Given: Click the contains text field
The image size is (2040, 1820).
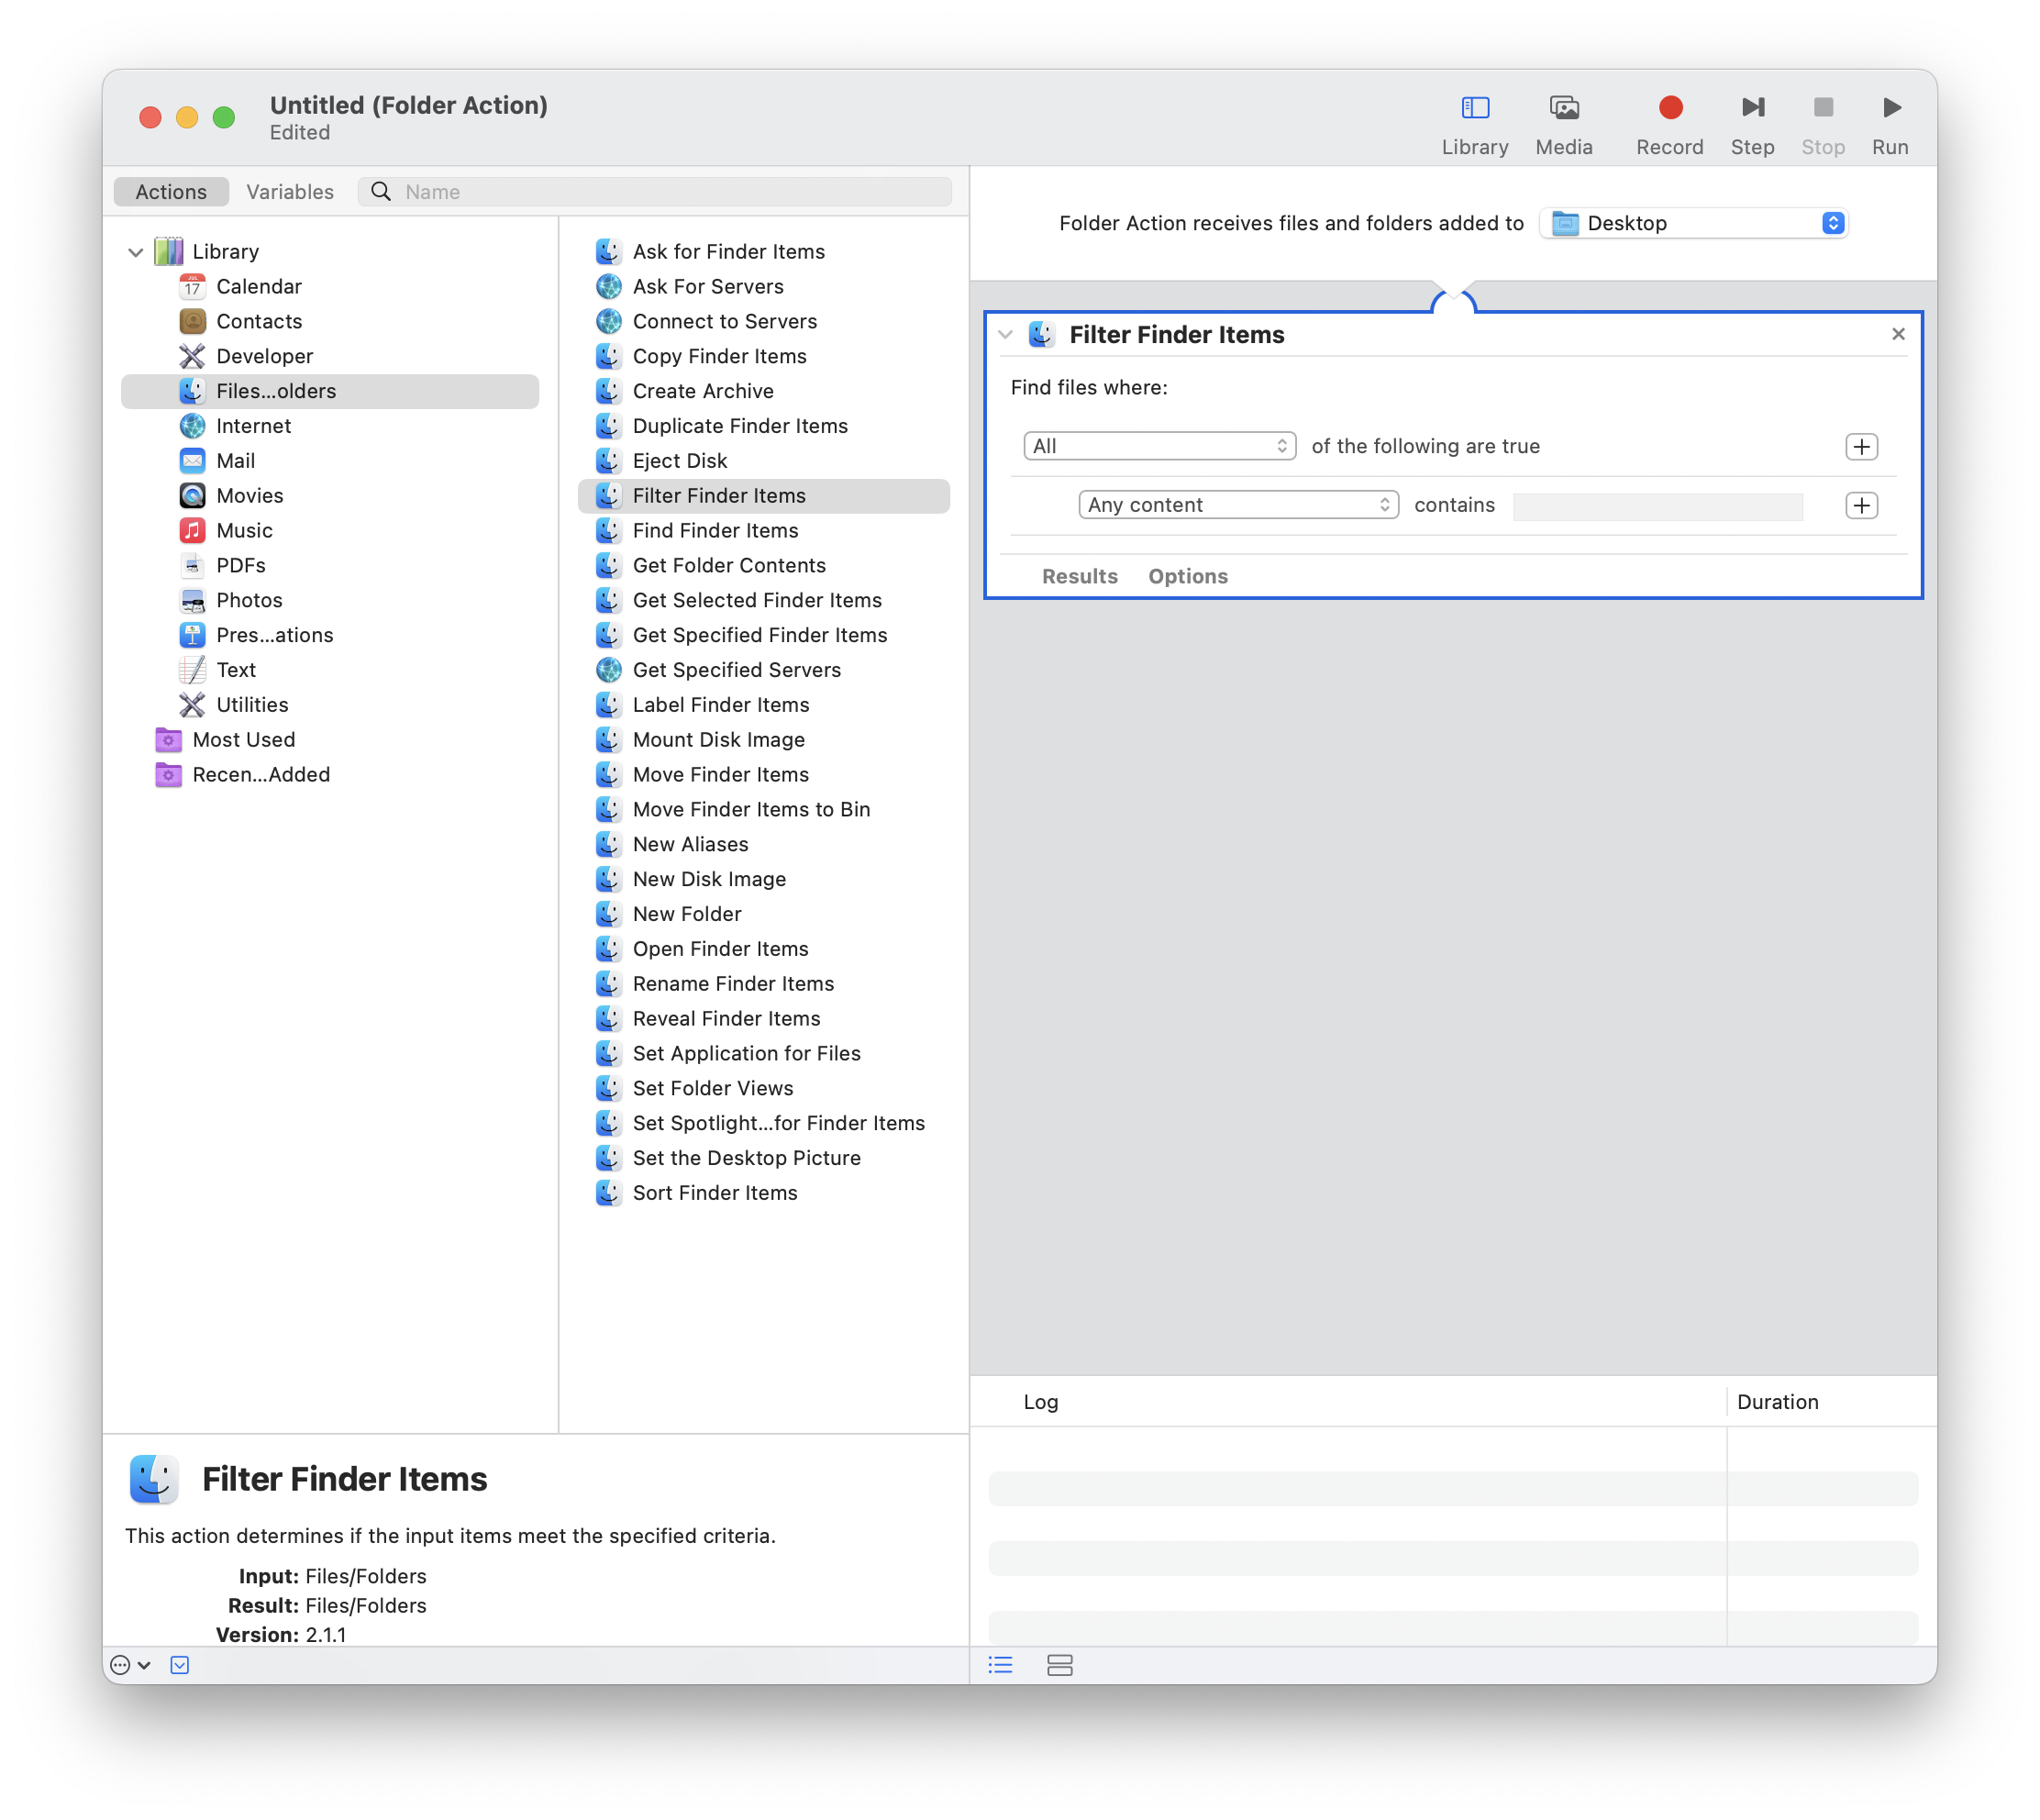Looking at the screenshot, I should point(1657,506).
